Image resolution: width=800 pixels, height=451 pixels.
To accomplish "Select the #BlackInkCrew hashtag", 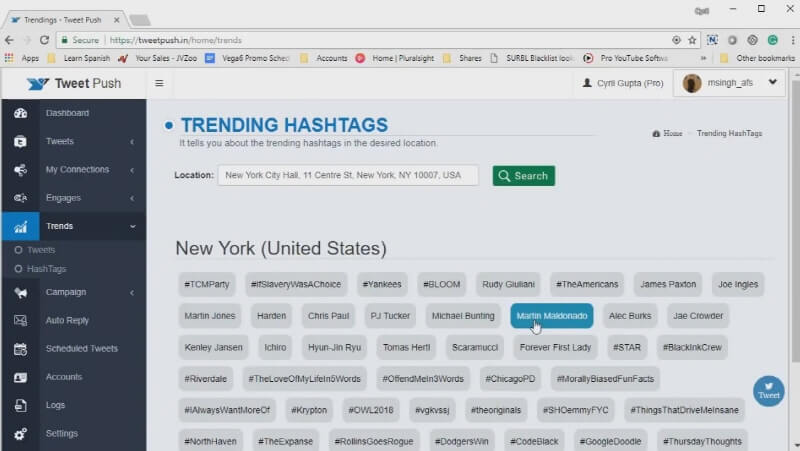I will point(692,347).
